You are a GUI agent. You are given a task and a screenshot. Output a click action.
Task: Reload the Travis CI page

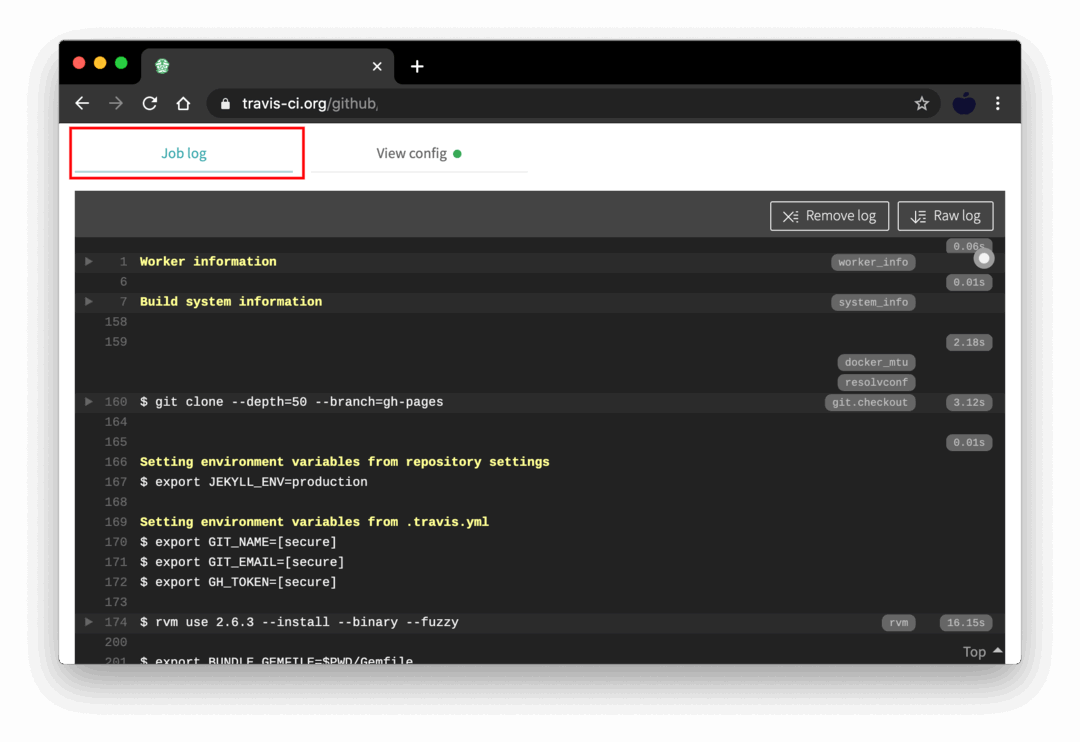click(150, 103)
